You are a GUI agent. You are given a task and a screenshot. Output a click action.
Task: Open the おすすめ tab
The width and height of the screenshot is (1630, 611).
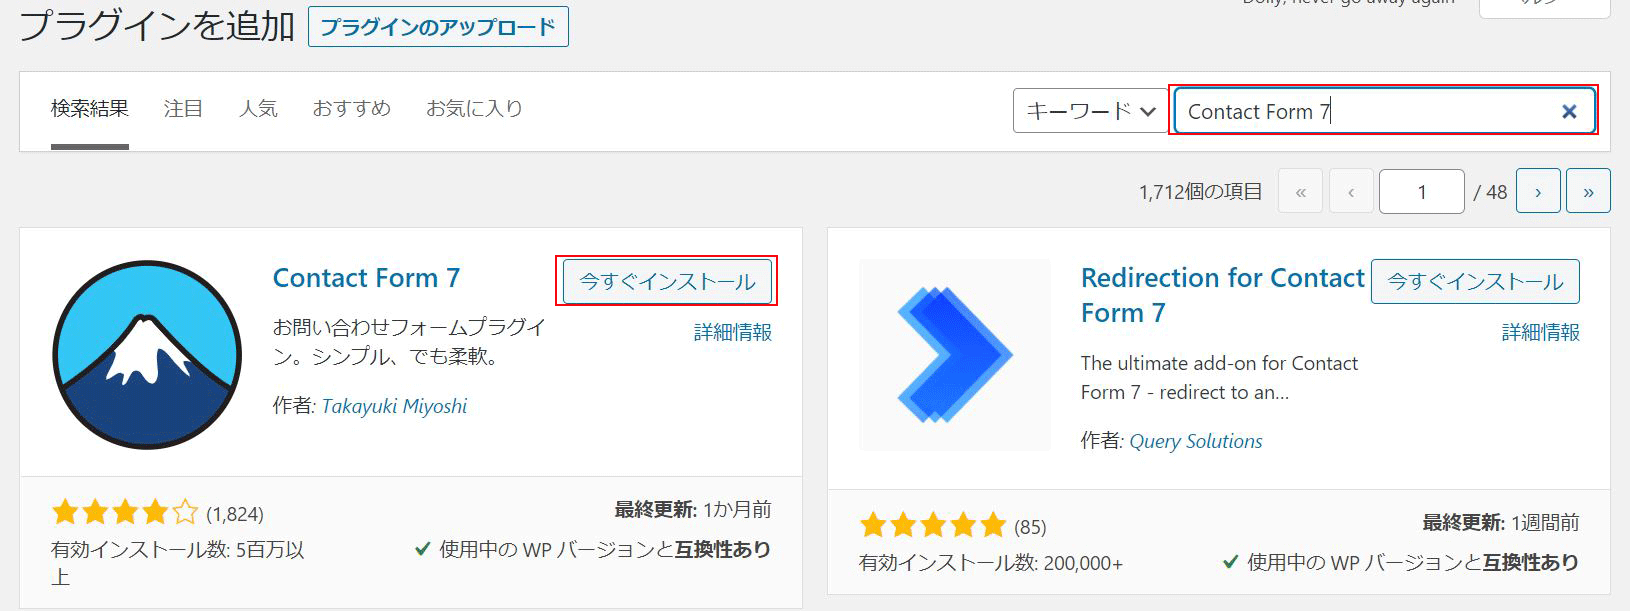(351, 109)
